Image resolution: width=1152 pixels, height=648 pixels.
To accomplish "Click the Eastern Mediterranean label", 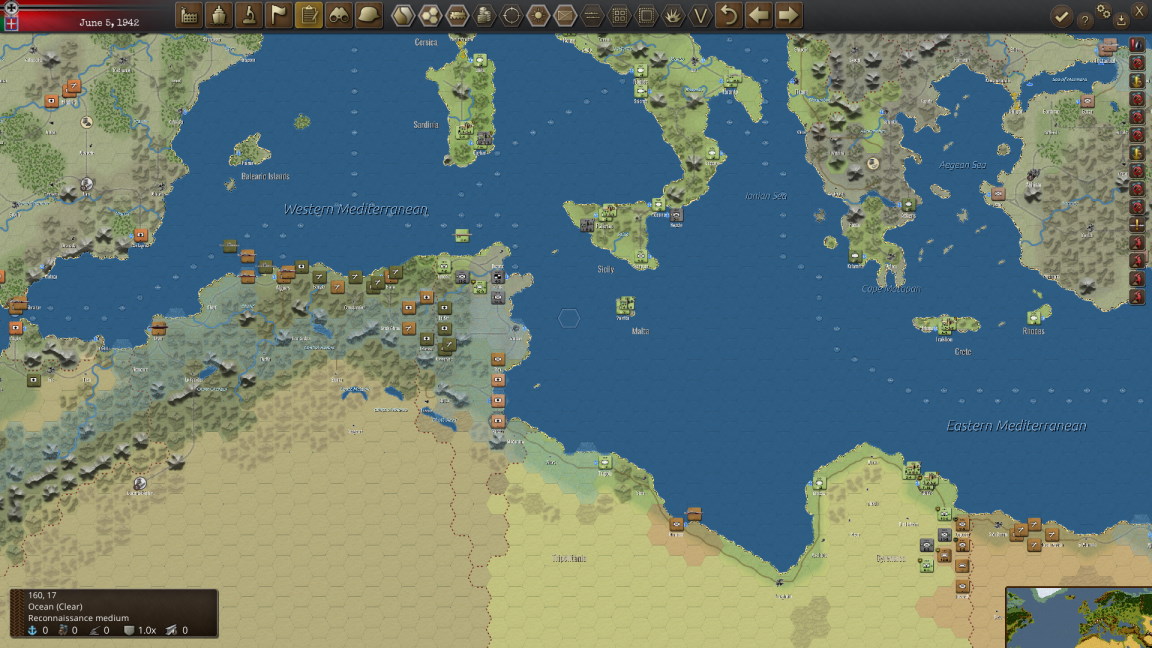I will coord(1016,425).
